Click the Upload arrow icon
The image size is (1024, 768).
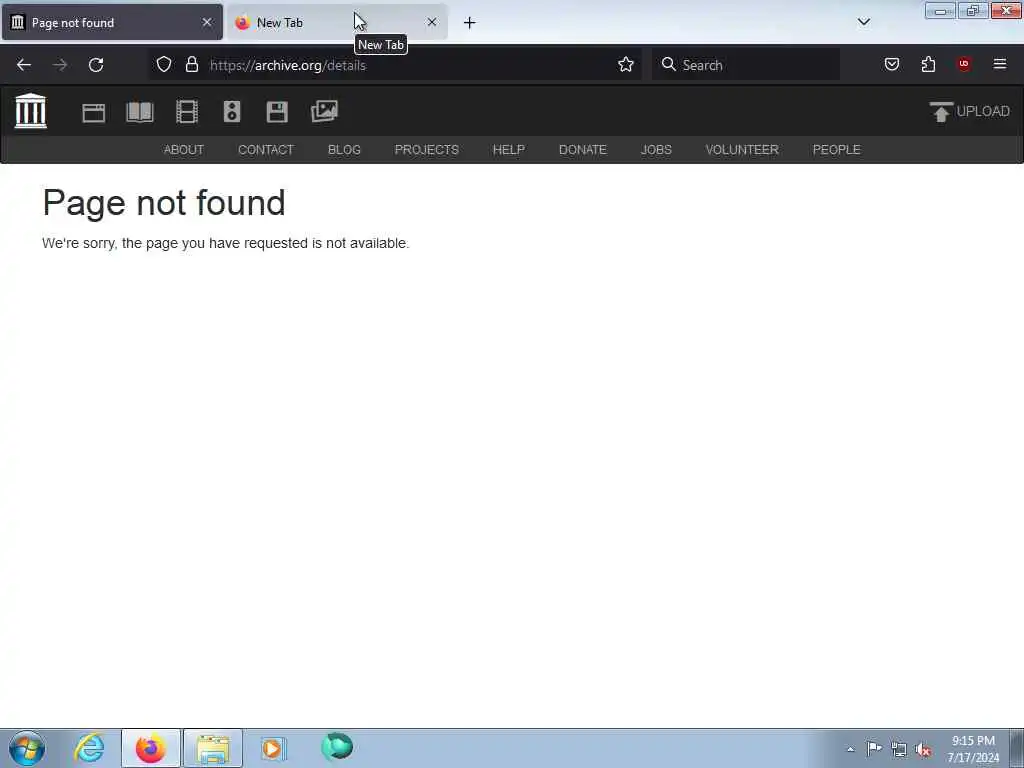pyautogui.click(x=940, y=112)
